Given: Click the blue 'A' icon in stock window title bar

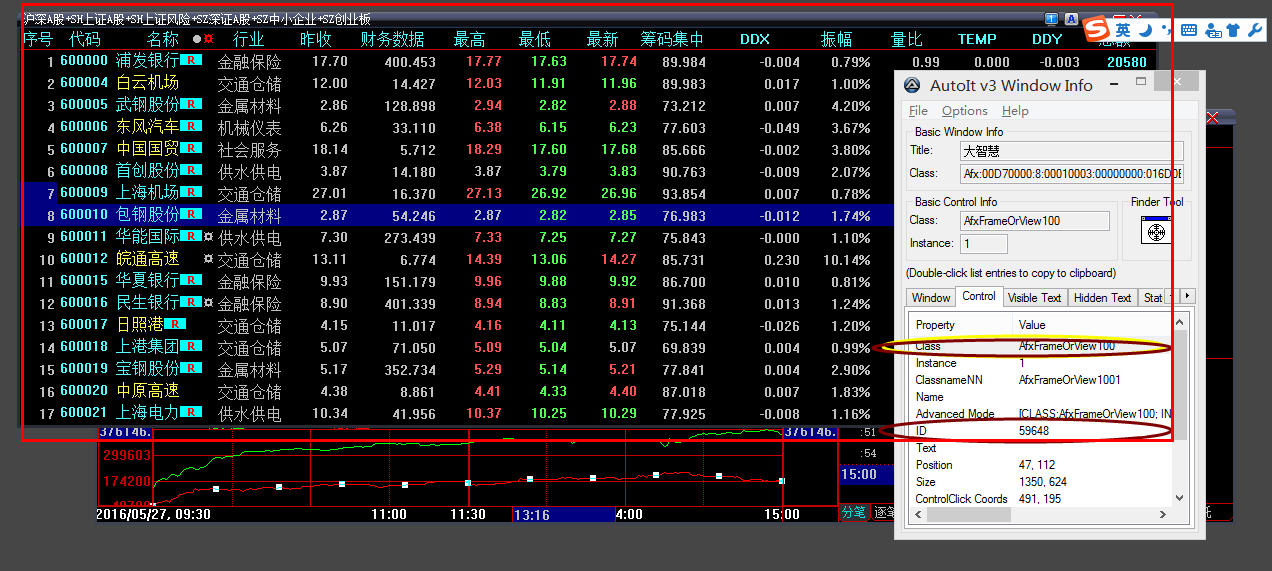Looking at the screenshot, I should pyautogui.click(x=1071, y=18).
